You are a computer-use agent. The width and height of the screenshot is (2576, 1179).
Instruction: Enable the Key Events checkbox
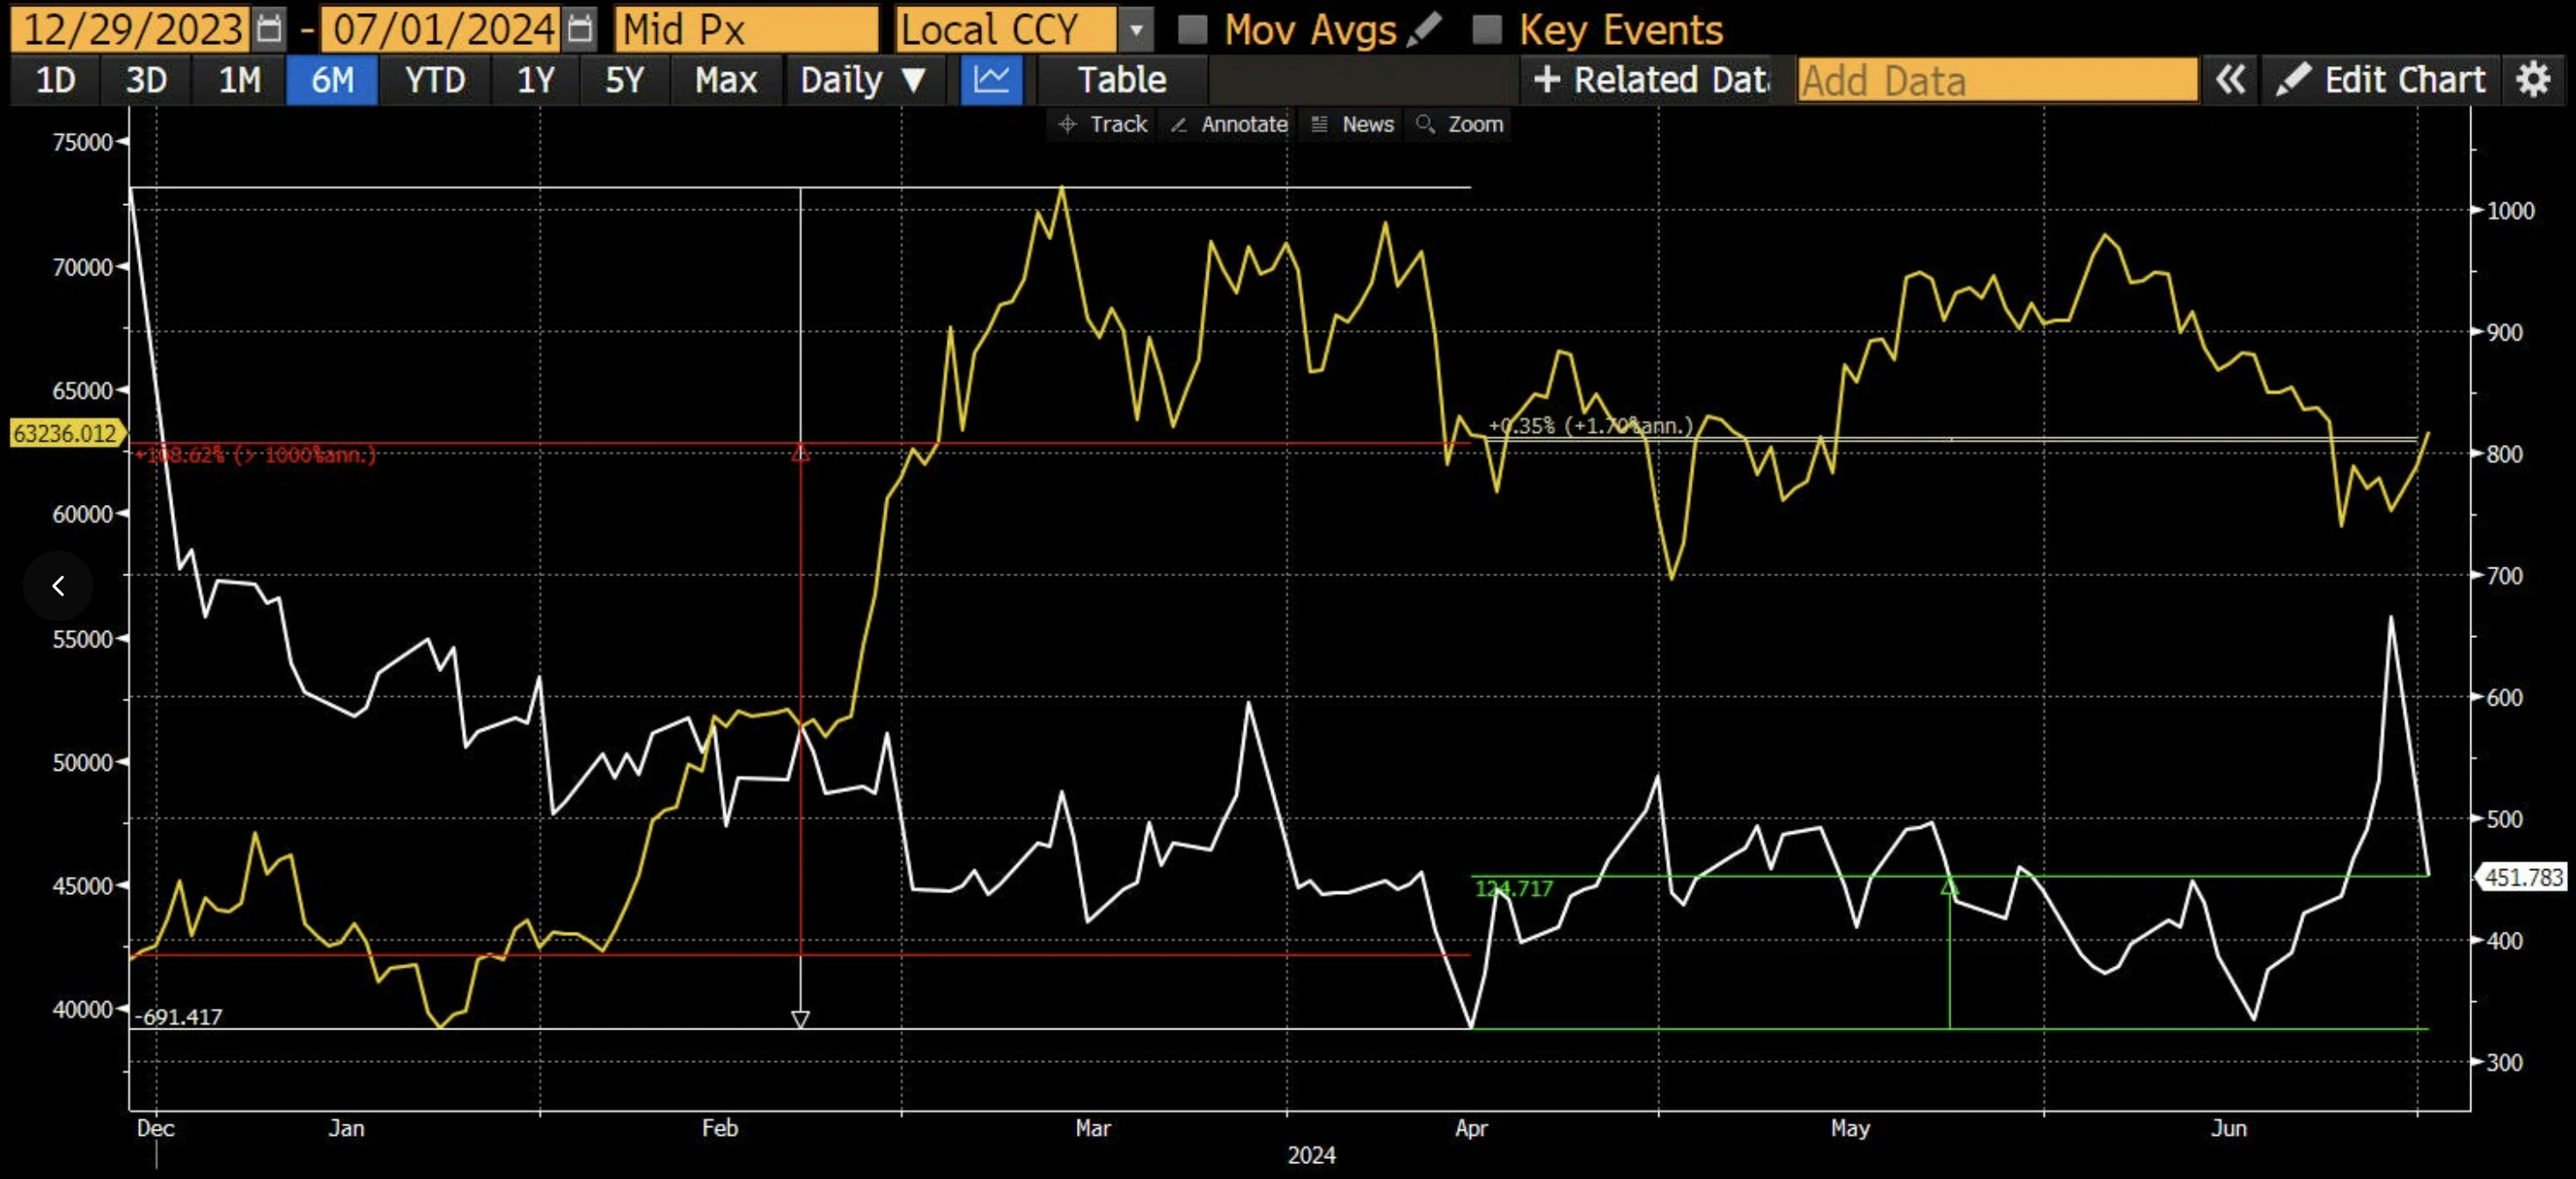1487,29
